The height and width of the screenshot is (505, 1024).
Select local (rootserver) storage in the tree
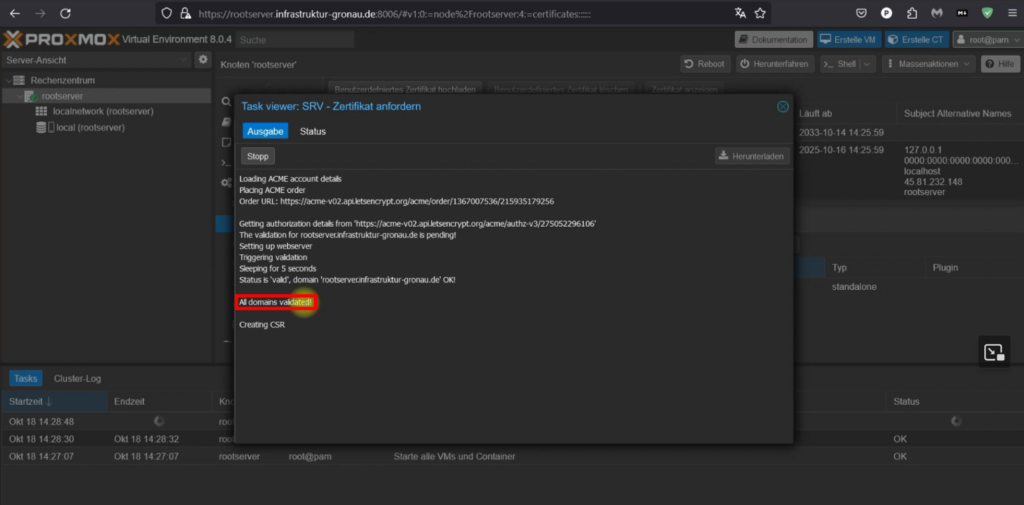pos(89,128)
